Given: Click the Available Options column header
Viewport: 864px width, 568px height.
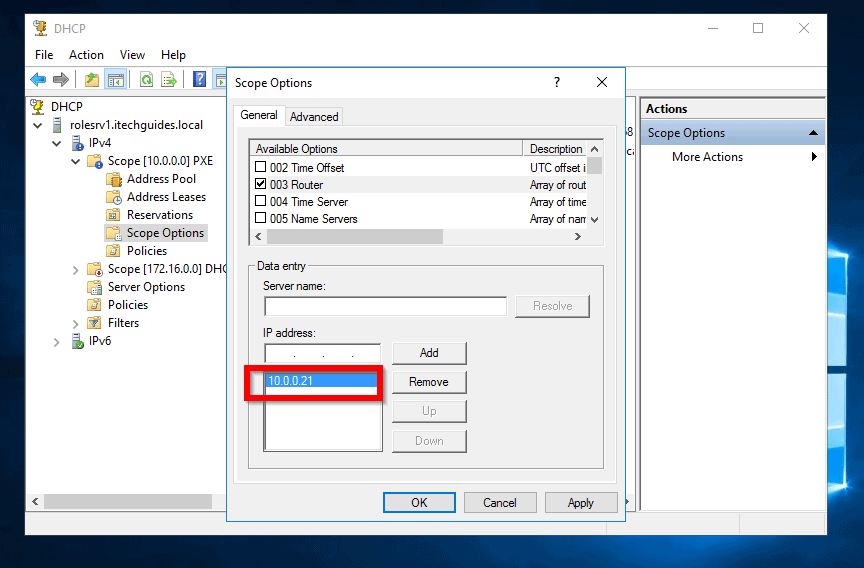Looking at the screenshot, I should 386,149.
